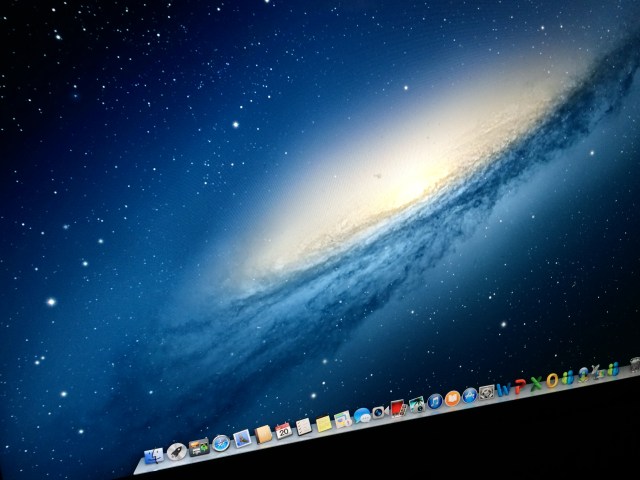Launch iTunes music note icon
The width and height of the screenshot is (640, 480).
click(434, 400)
